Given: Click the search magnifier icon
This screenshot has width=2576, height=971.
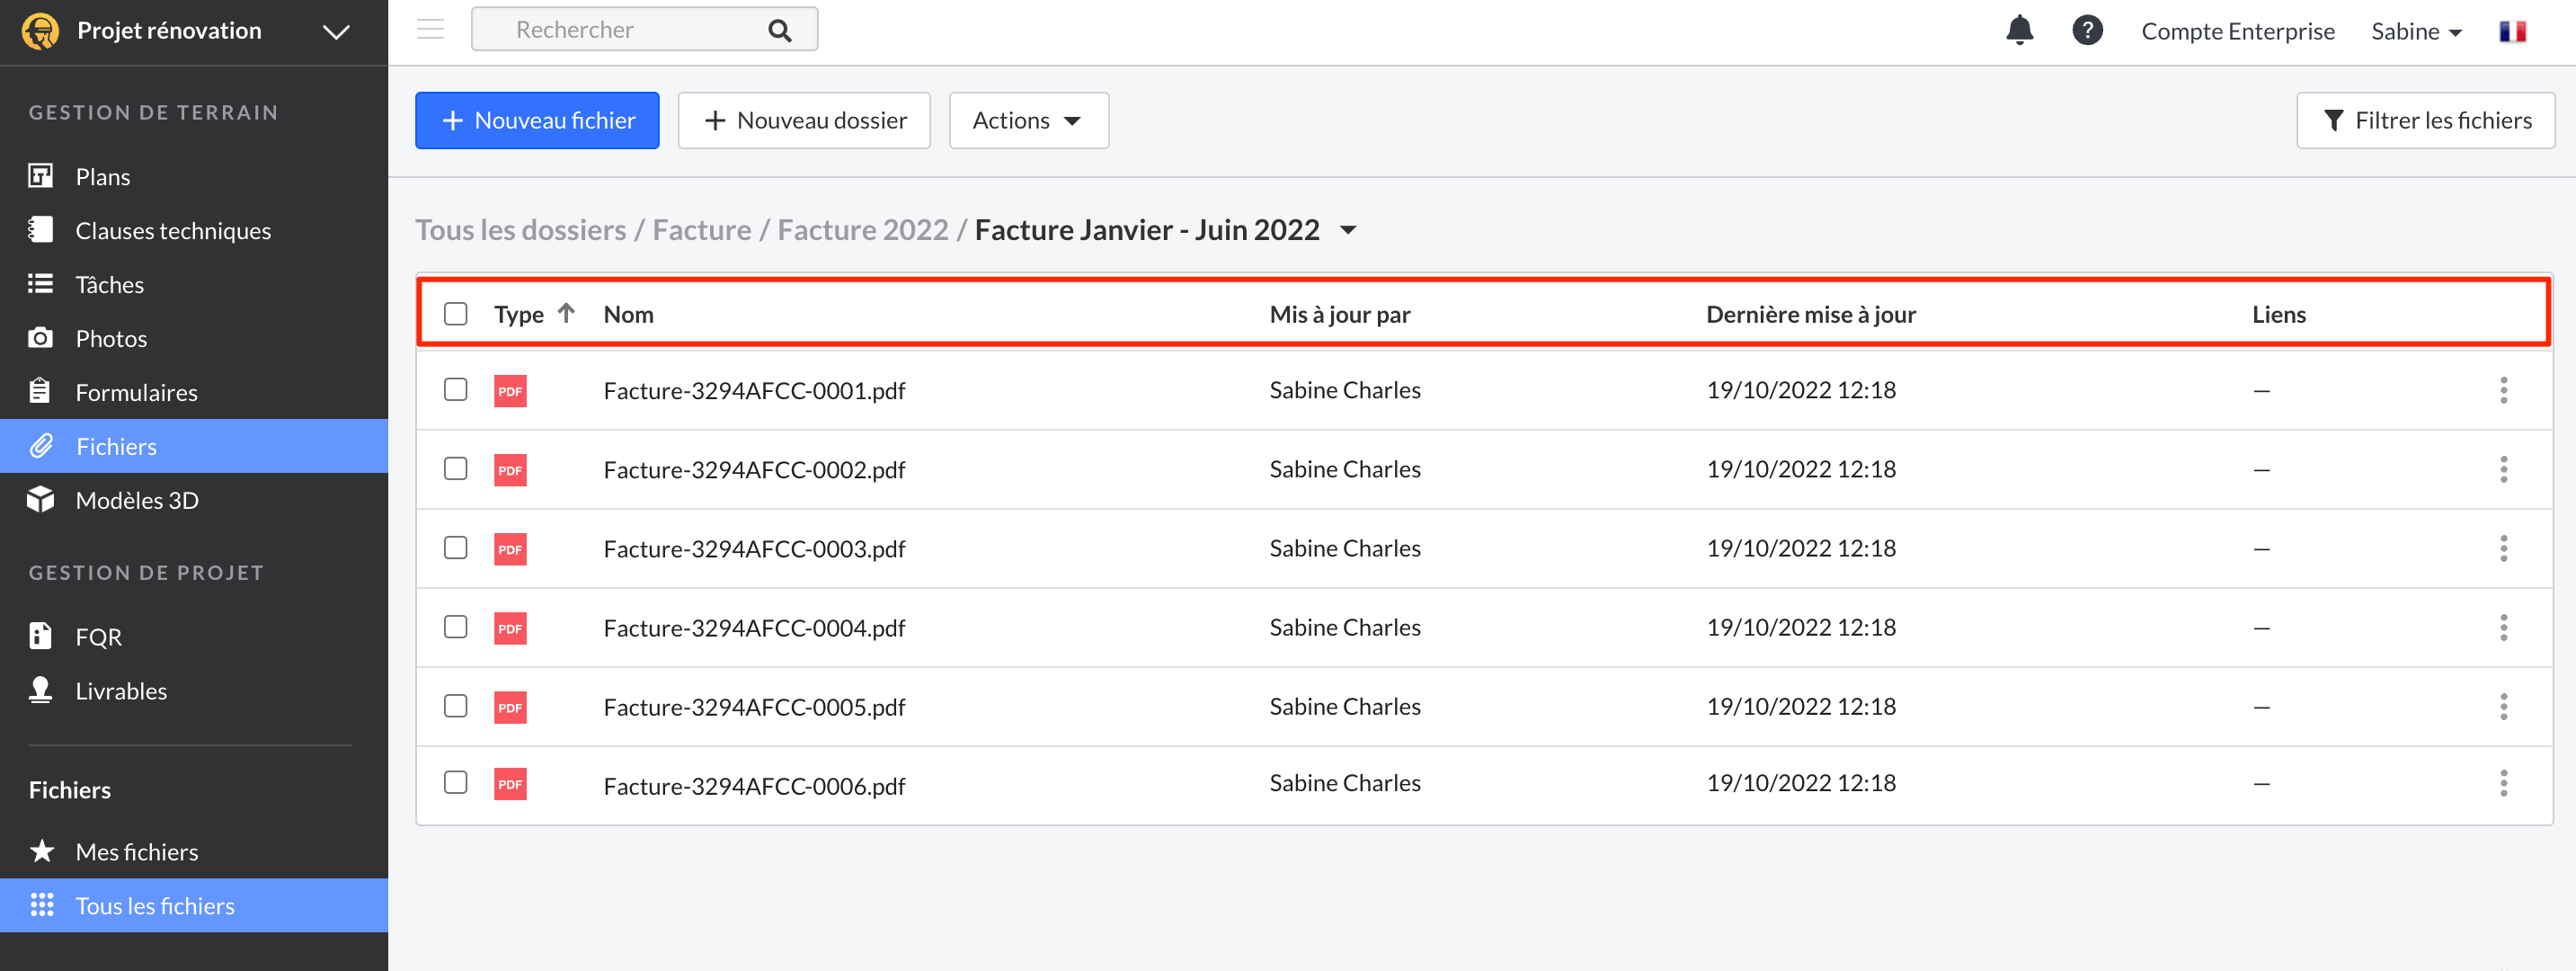Looking at the screenshot, I should (x=780, y=30).
